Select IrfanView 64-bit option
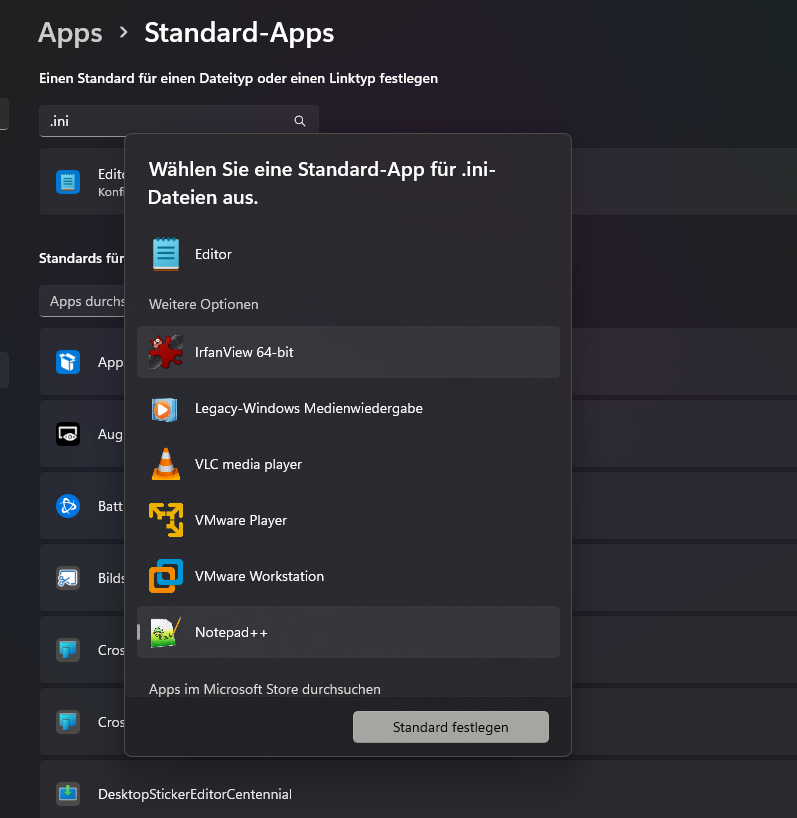 348,352
